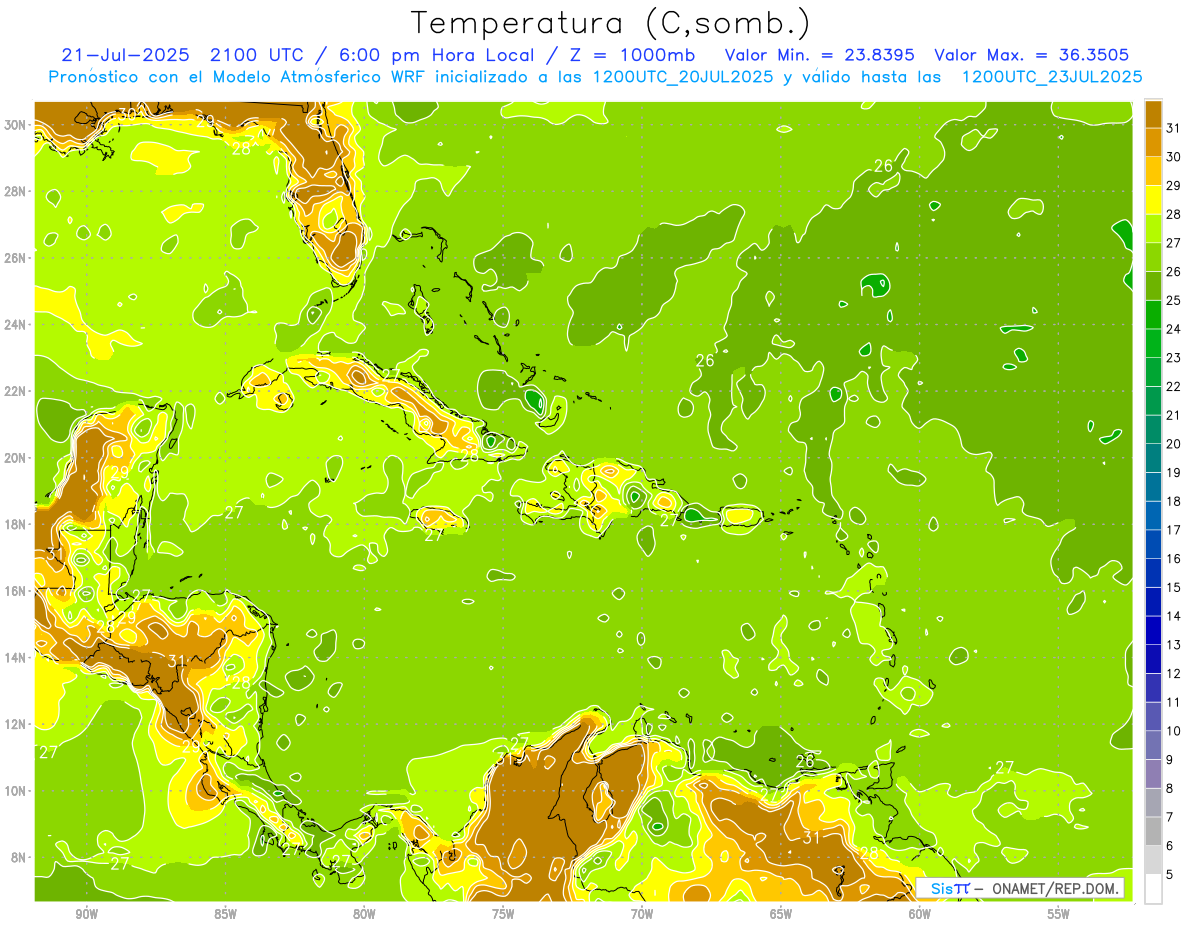Viewport: 1200px width, 927px height.
Task: Click the 70W longitude axis label
Action: coord(642,914)
